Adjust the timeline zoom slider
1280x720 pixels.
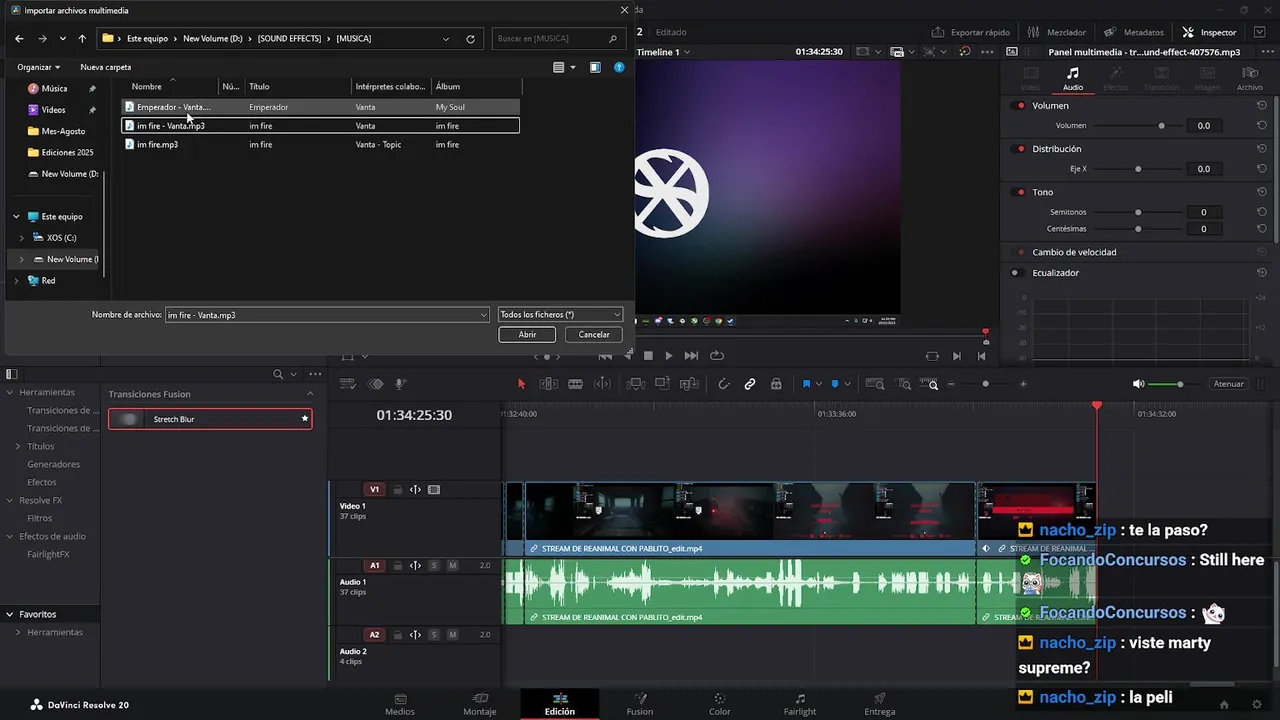coord(986,384)
